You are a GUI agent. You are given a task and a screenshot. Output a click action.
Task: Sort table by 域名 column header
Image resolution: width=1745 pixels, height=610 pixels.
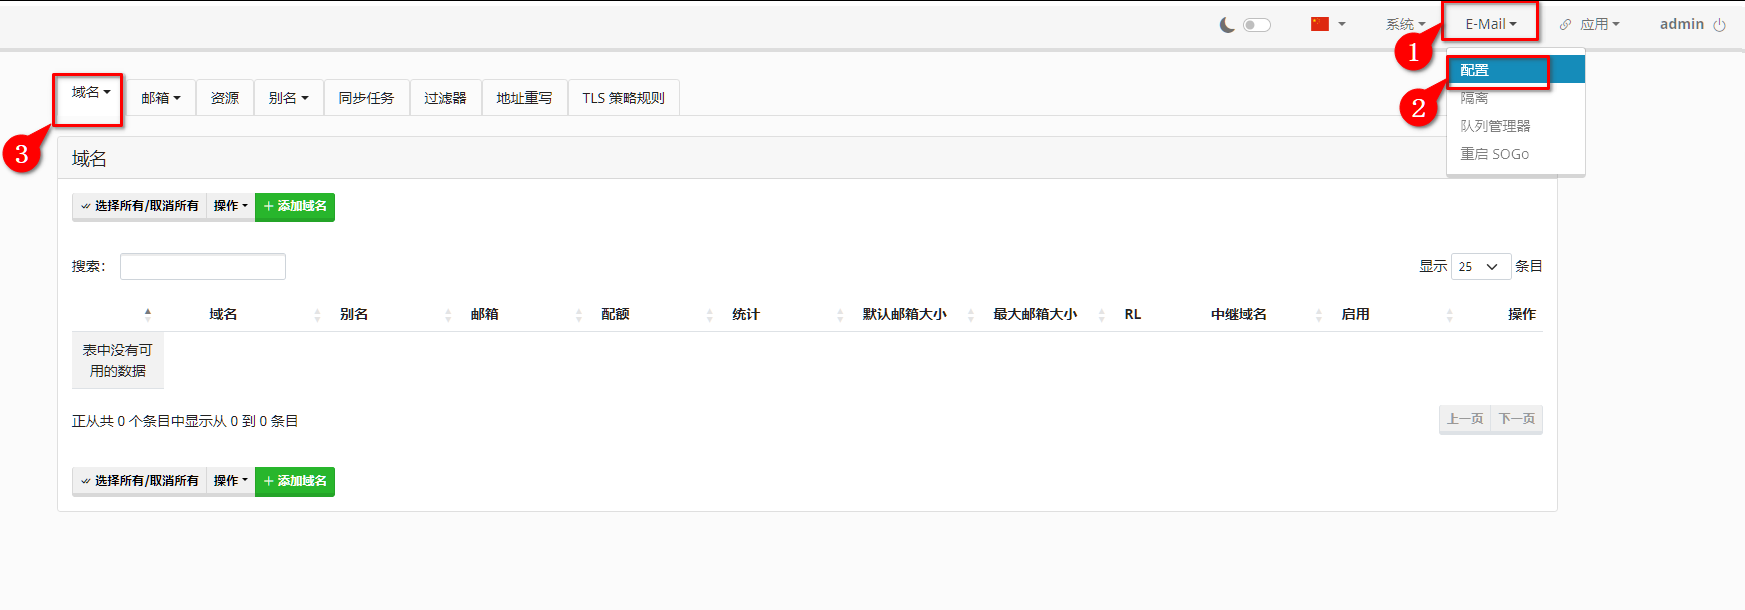223,314
